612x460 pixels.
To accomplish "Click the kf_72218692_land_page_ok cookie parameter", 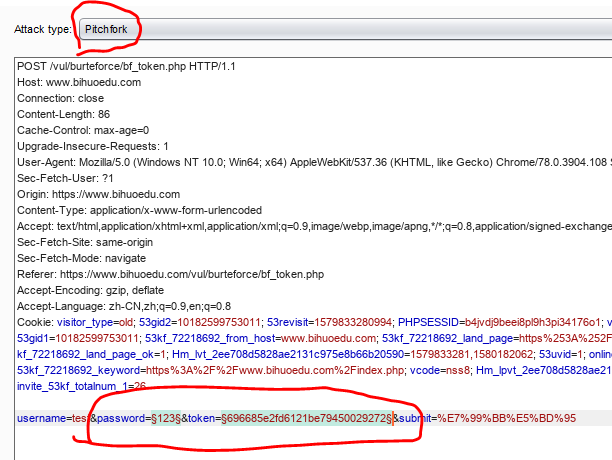I will point(91,354).
